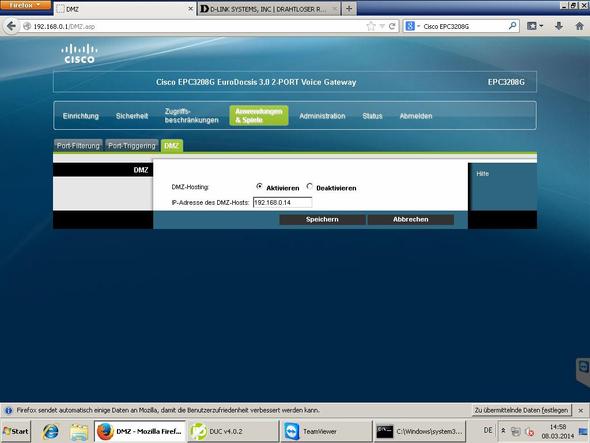The width and height of the screenshot is (590, 443).
Task: Click the bookmark star icon in address bar
Action: click(371, 26)
